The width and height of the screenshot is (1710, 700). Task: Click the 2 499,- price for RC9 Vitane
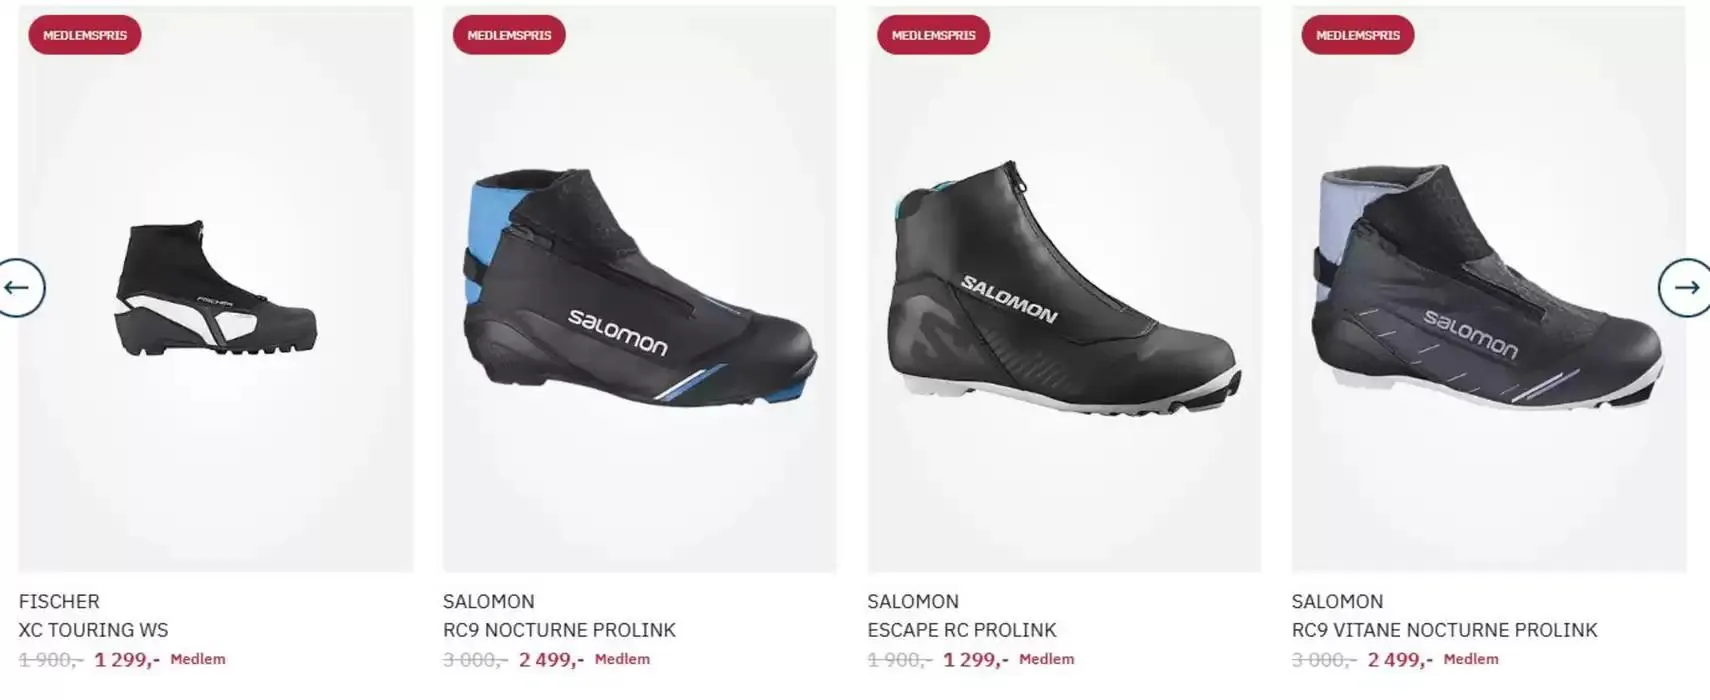click(x=1400, y=660)
